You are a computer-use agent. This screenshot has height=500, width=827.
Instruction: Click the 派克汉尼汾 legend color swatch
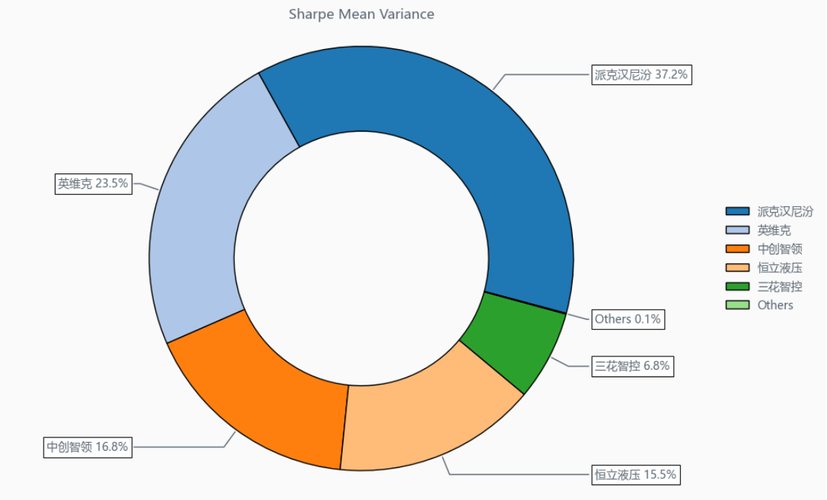coord(737,211)
